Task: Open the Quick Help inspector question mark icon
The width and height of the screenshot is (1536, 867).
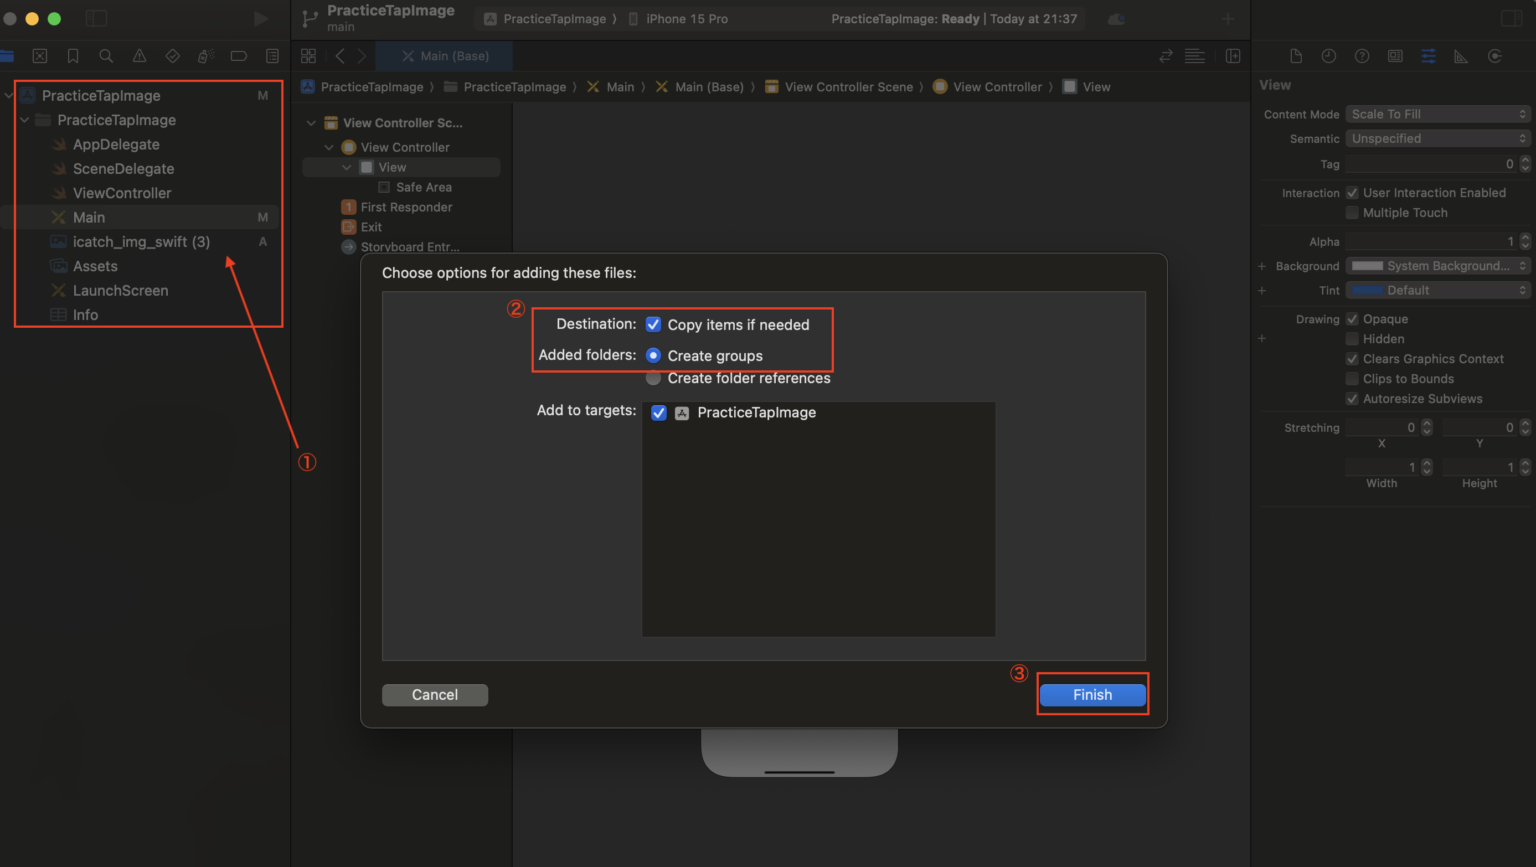Action: [1362, 56]
